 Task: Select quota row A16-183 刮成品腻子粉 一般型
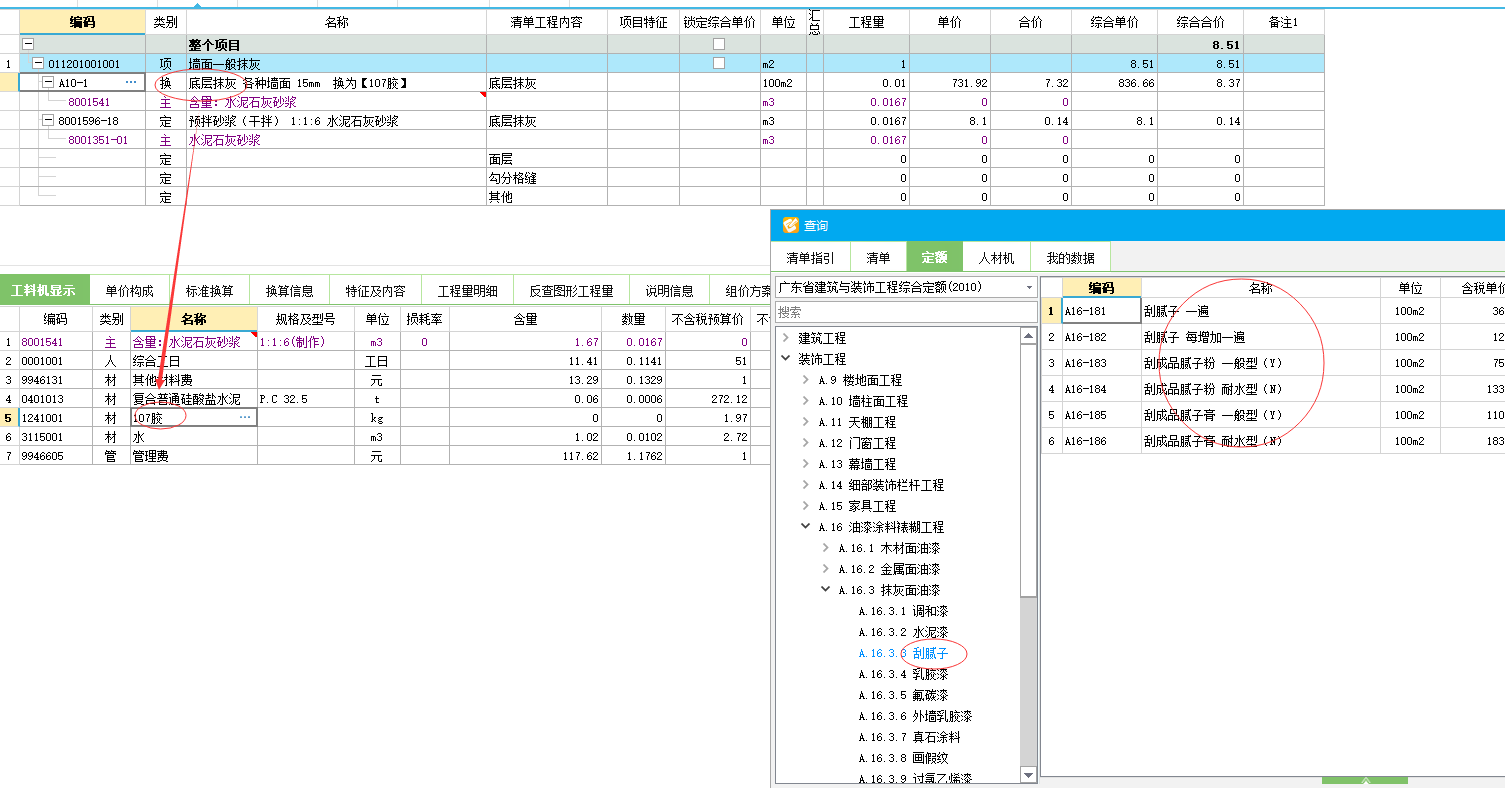pyautogui.click(x=1273, y=363)
